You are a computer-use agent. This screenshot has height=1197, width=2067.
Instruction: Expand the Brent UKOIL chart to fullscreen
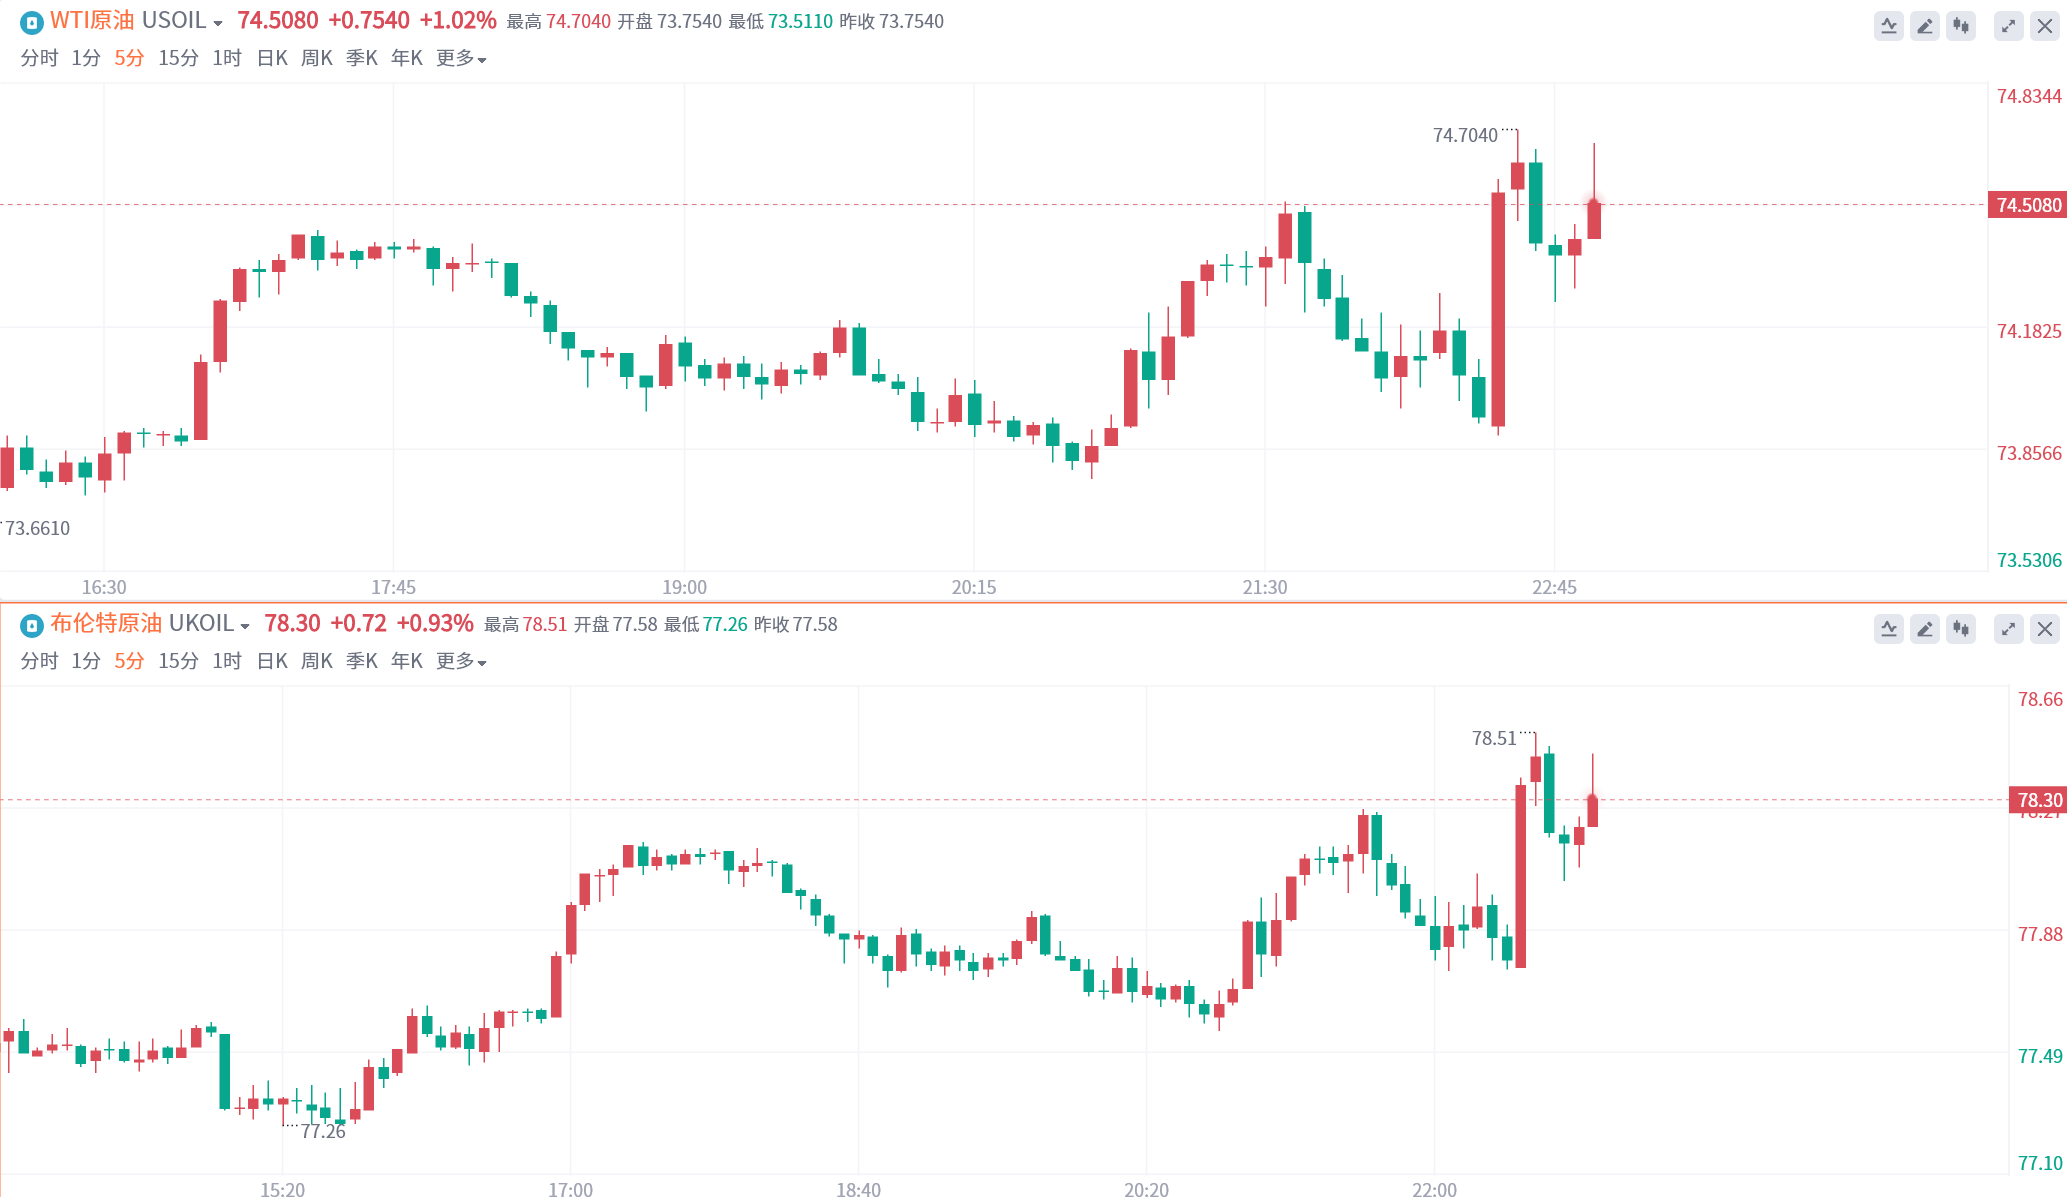coord(2008,629)
